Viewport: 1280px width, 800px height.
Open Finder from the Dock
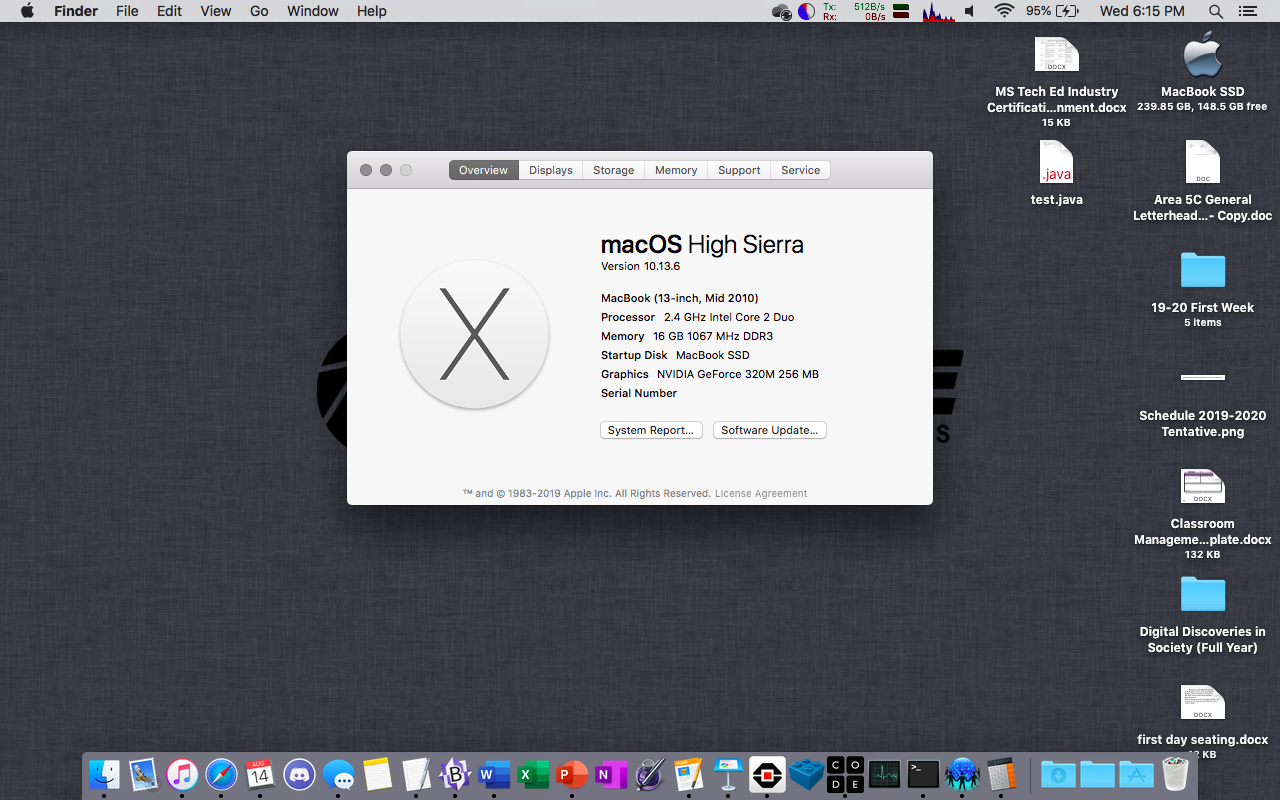click(104, 774)
